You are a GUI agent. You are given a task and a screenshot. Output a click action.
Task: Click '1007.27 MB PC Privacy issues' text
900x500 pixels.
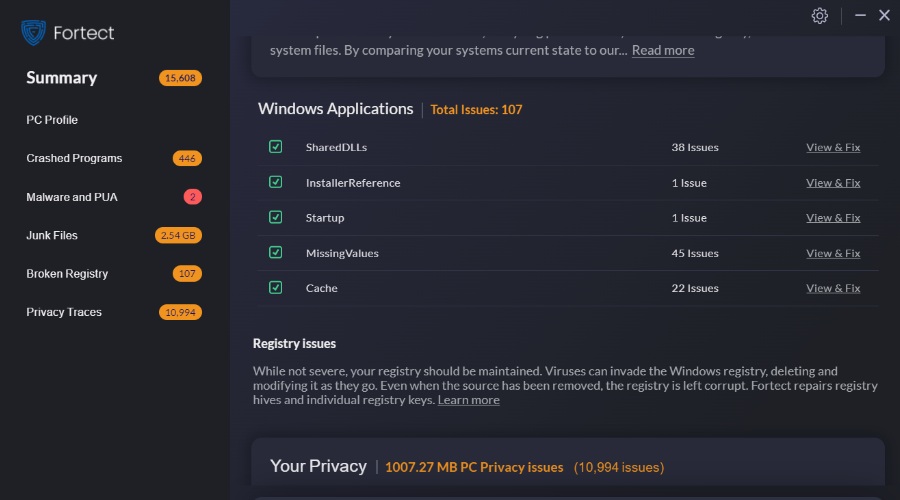click(474, 467)
